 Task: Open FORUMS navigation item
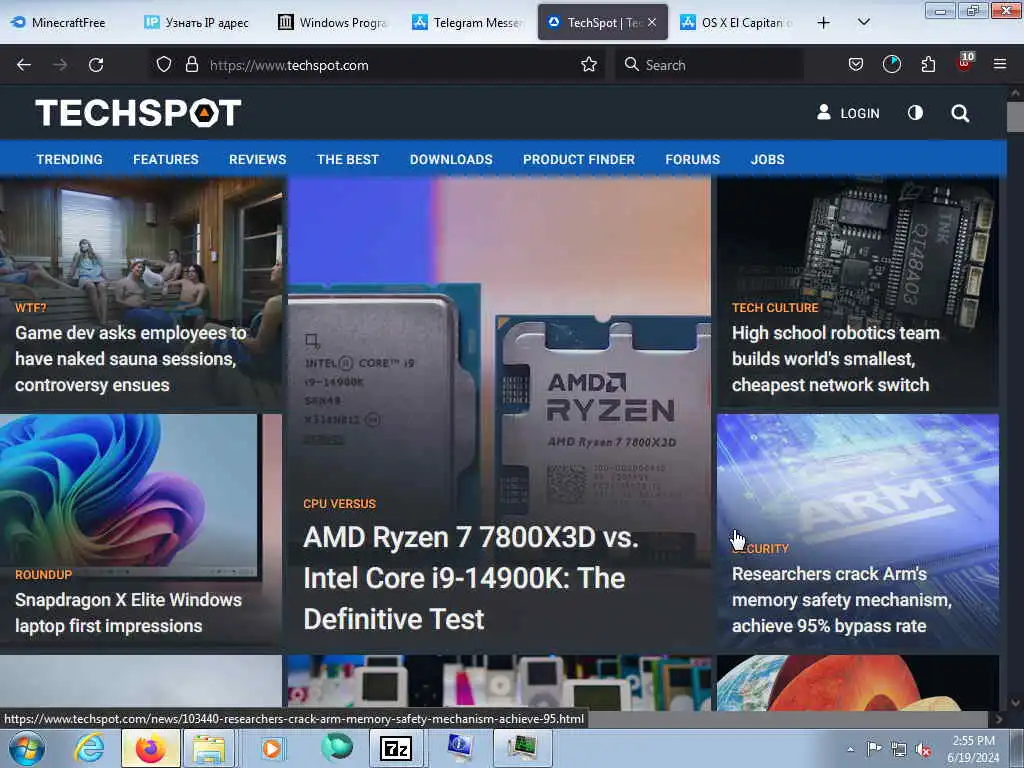(693, 159)
